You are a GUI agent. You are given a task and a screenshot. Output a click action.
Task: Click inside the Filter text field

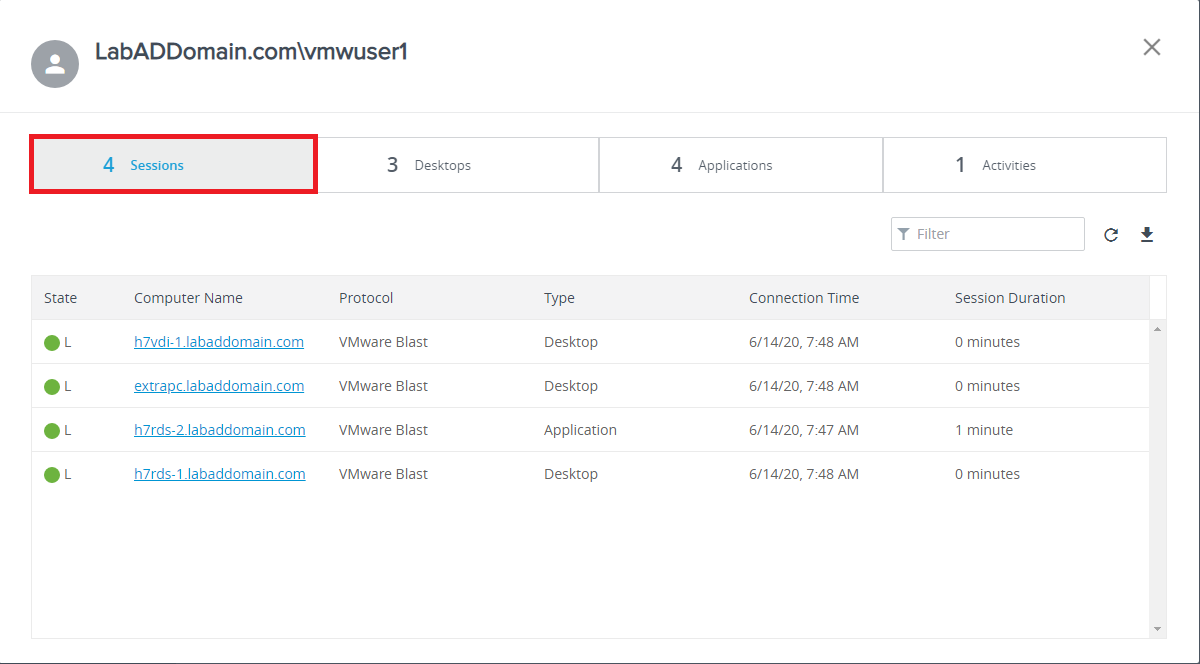point(995,234)
